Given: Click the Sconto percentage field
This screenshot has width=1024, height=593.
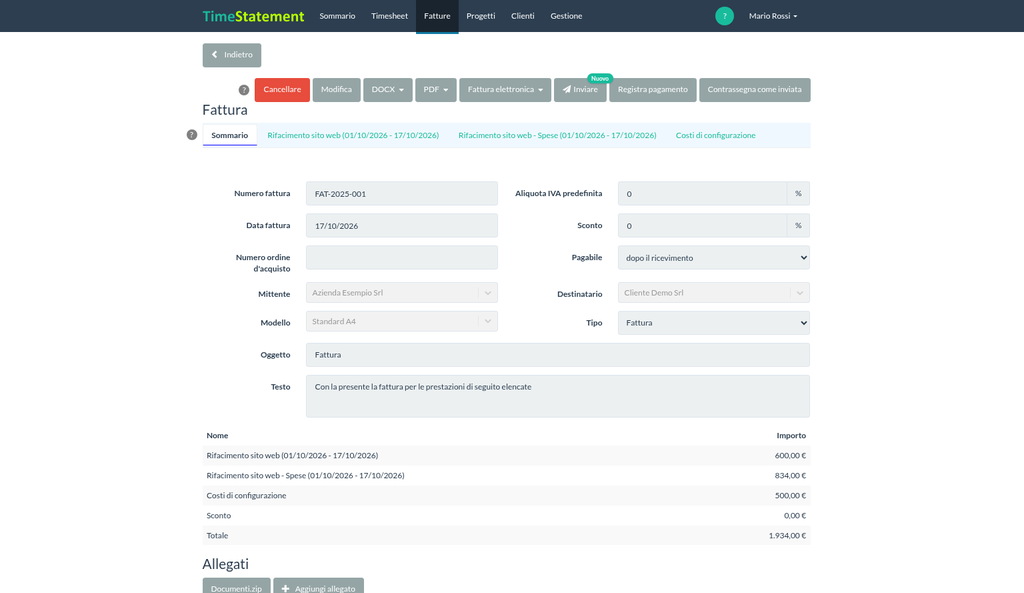Looking at the screenshot, I should point(702,225).
